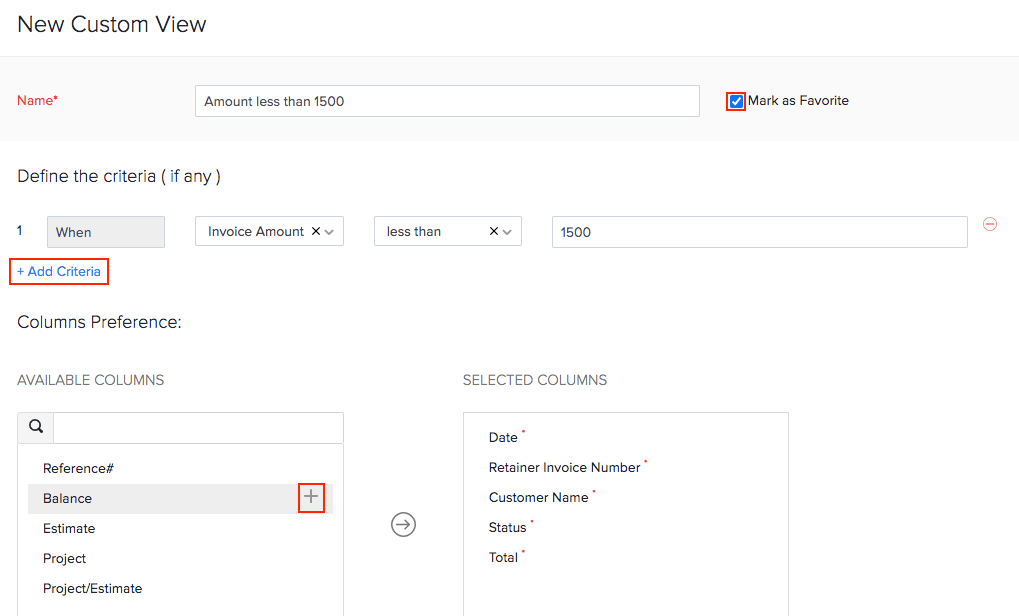Click the search magnifier in Available Columns
The image size is (1019, 616).
(36, 427)
